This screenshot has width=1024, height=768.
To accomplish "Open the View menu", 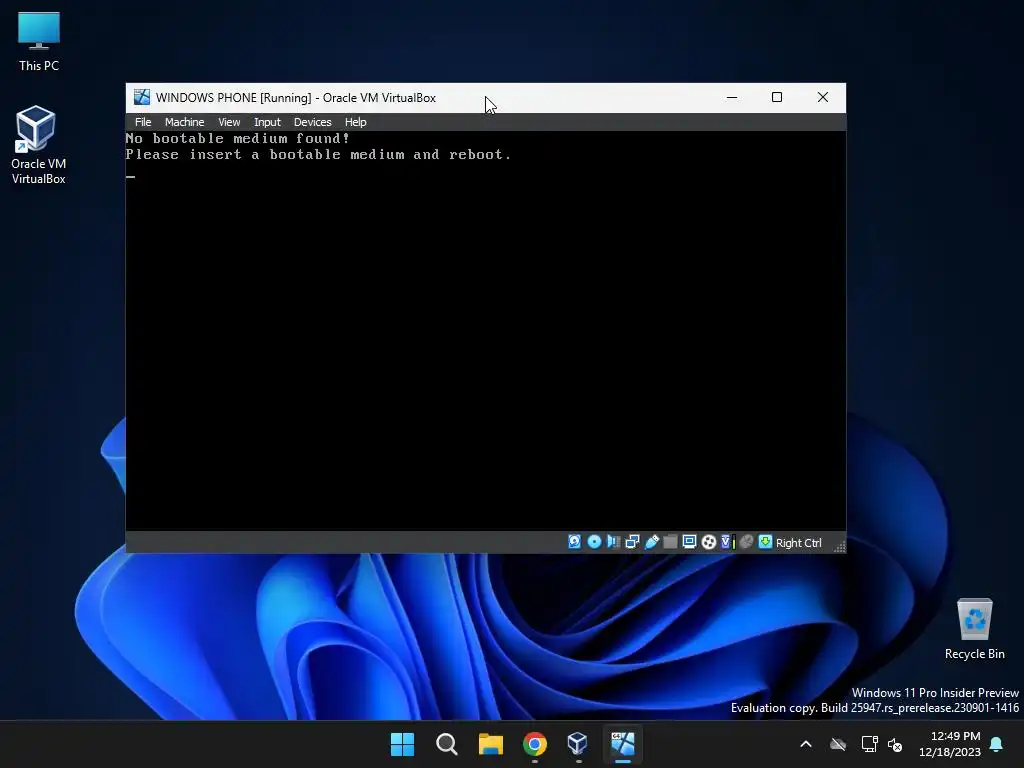I will pyautogui.click(x=229, y=122).
